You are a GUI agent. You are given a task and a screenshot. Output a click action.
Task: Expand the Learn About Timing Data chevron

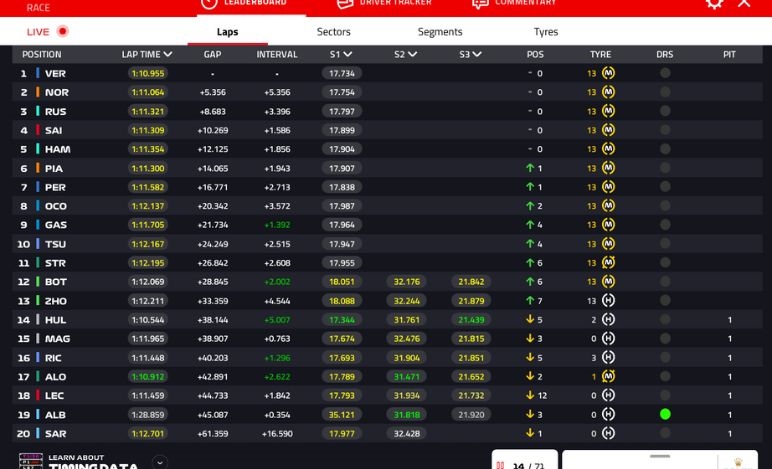click(159, 462)
